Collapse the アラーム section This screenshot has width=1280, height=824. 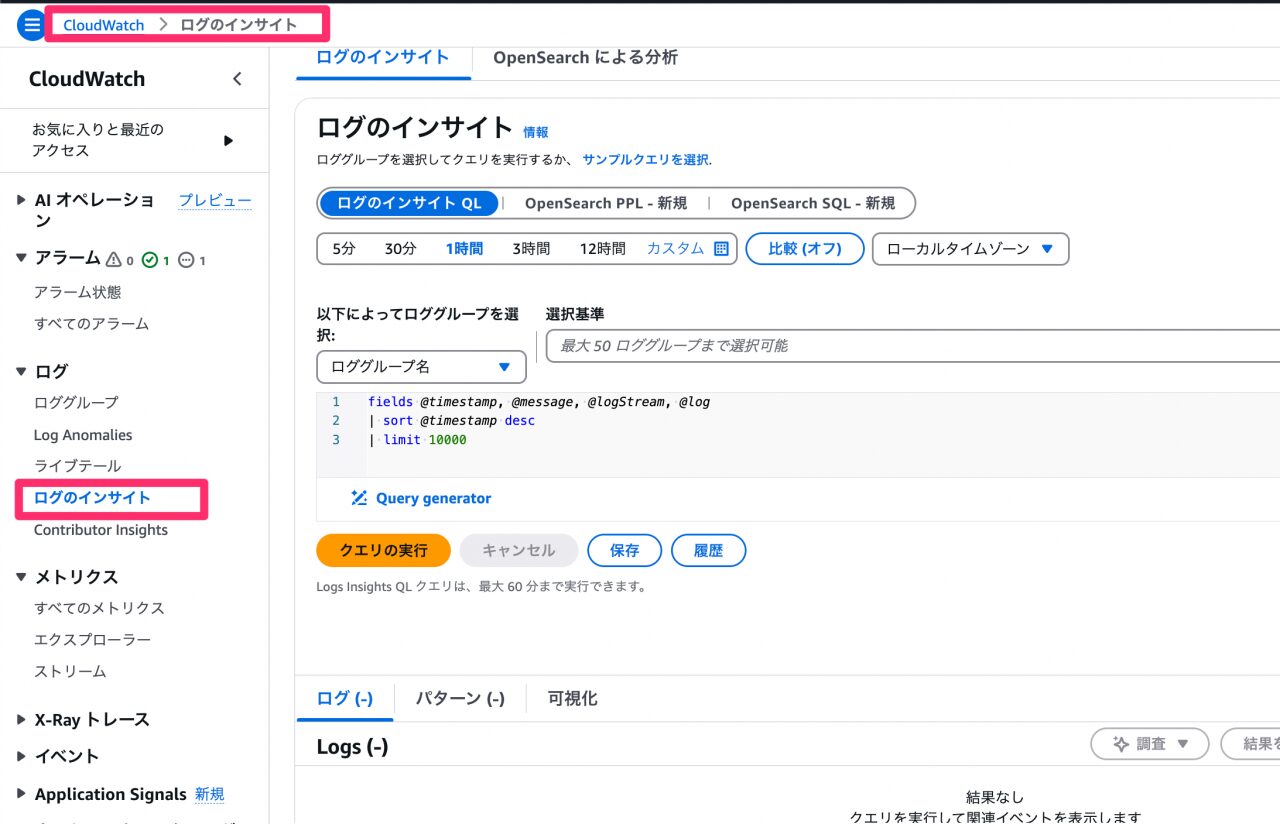[22, 258]
